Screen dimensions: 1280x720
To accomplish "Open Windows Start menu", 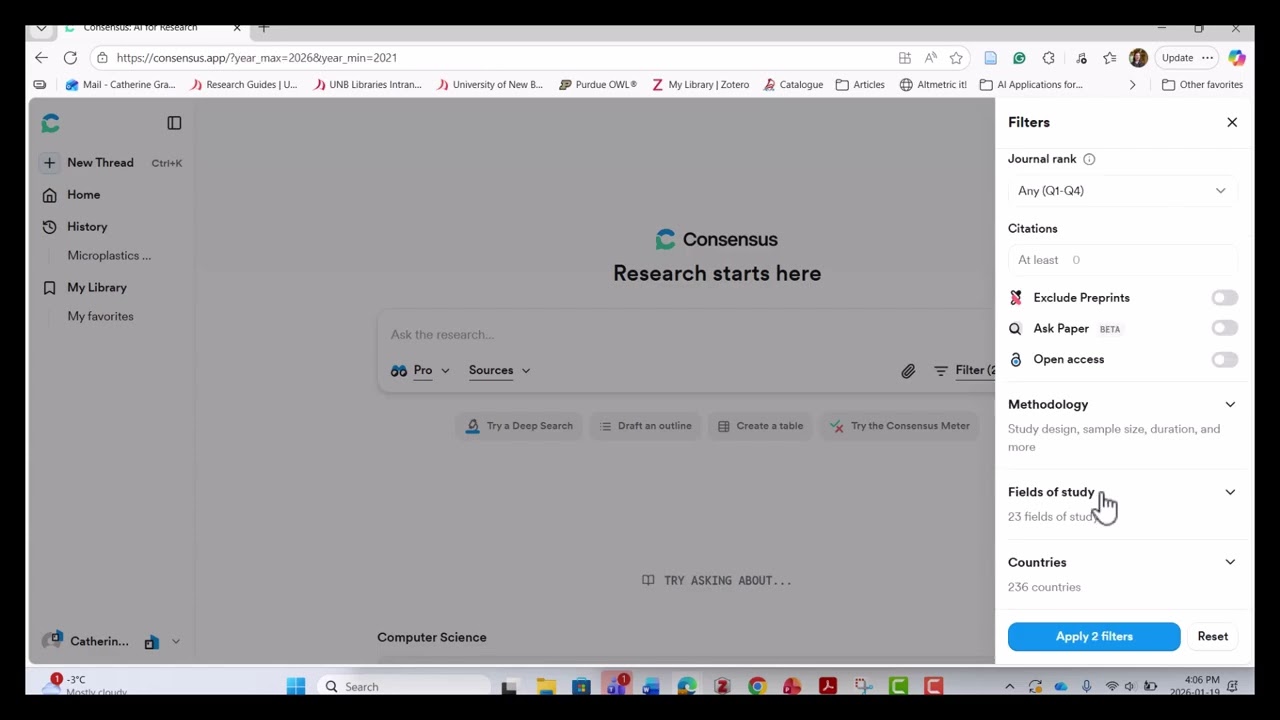I will pyautogui.click(x=296, y=686).
